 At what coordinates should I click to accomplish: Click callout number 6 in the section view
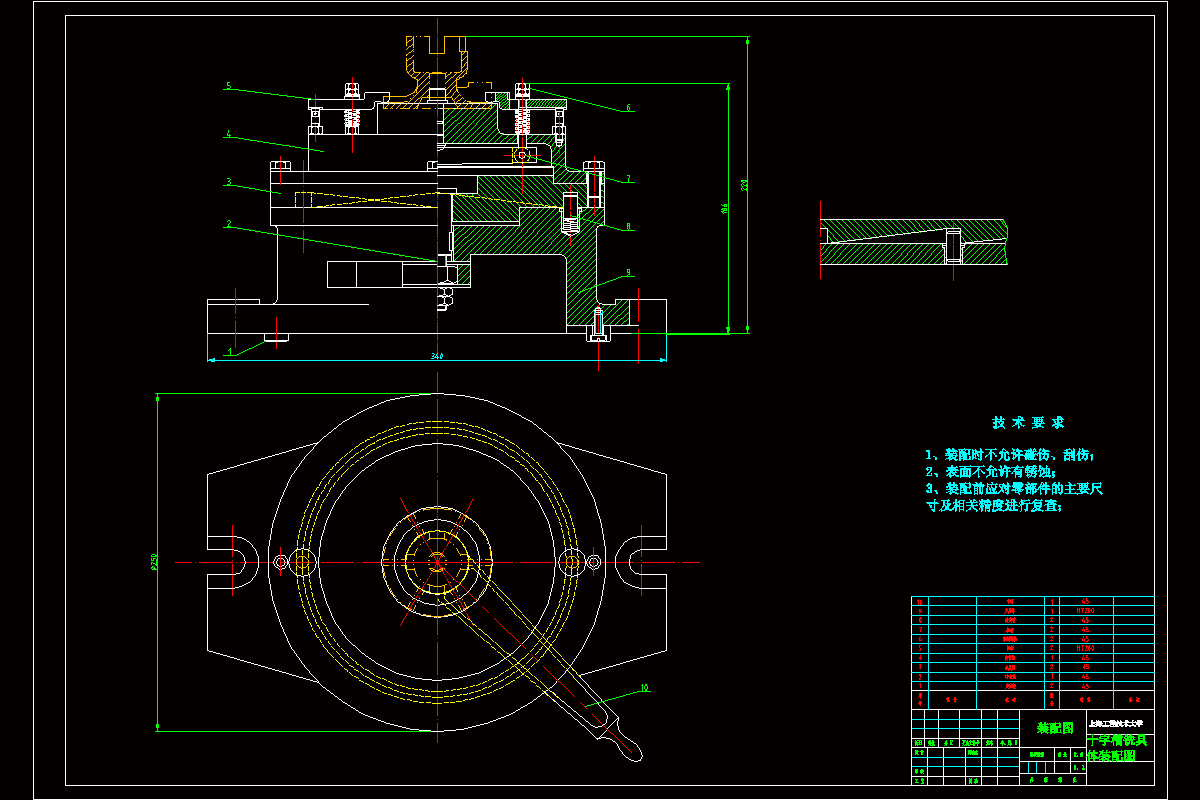[x=628, y=107]
